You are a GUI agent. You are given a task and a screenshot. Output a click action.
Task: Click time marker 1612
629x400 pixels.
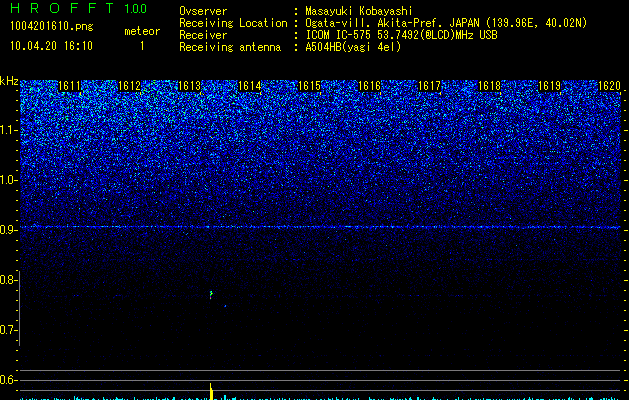tap(130, 86)
